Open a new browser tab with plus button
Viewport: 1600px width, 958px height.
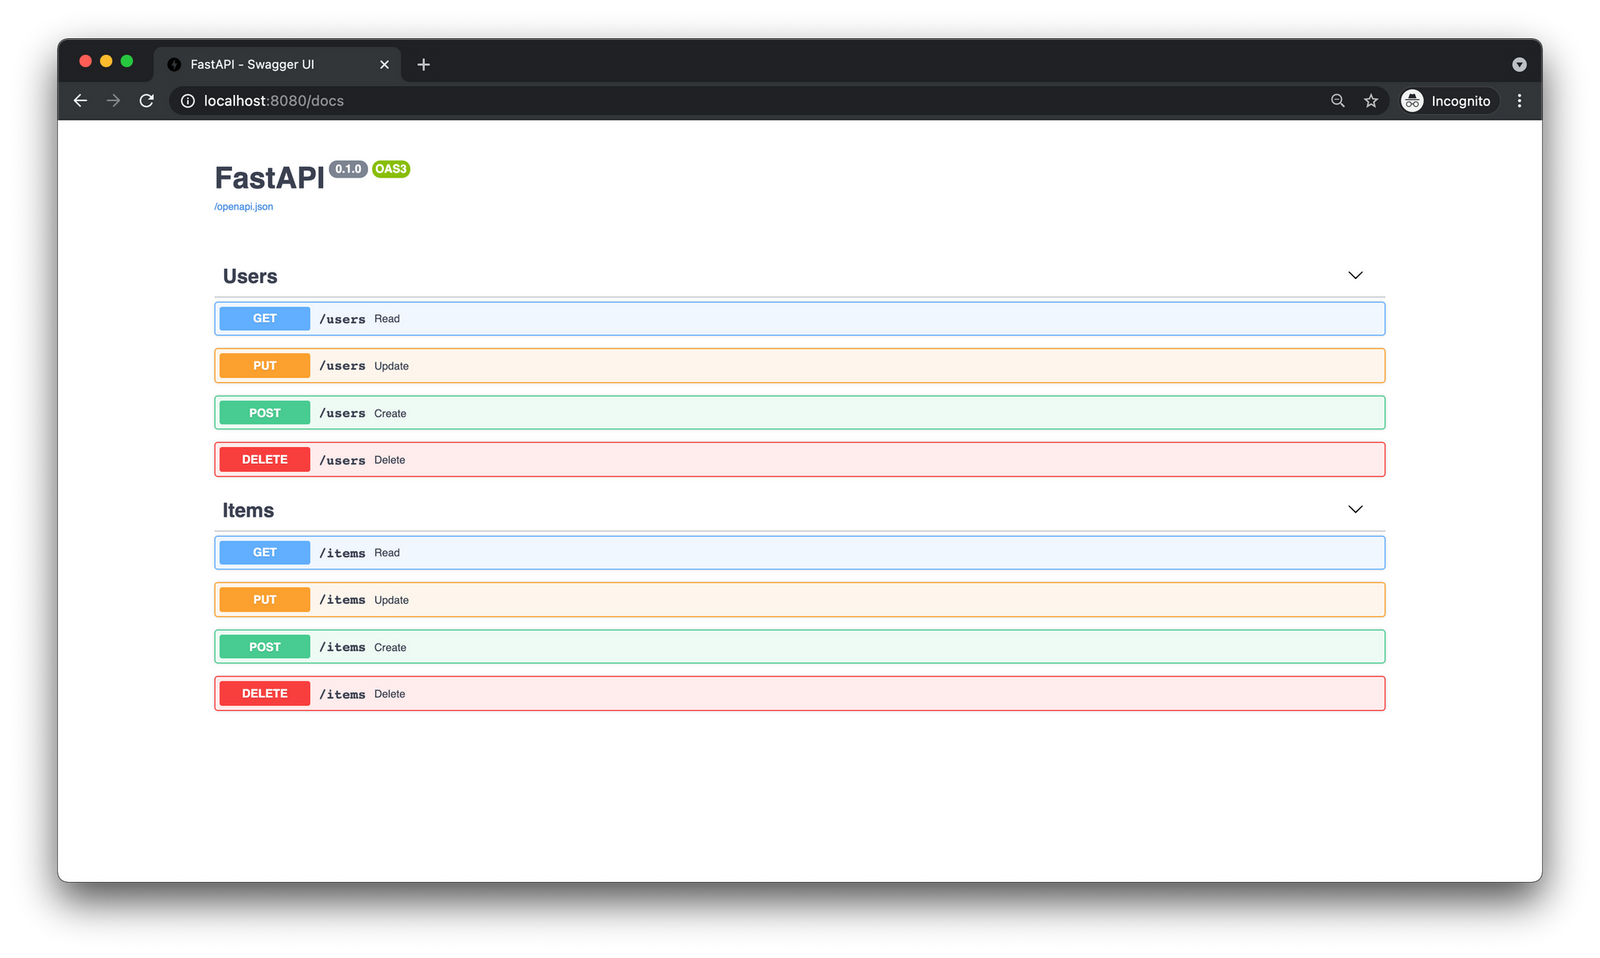pos(423,64)
